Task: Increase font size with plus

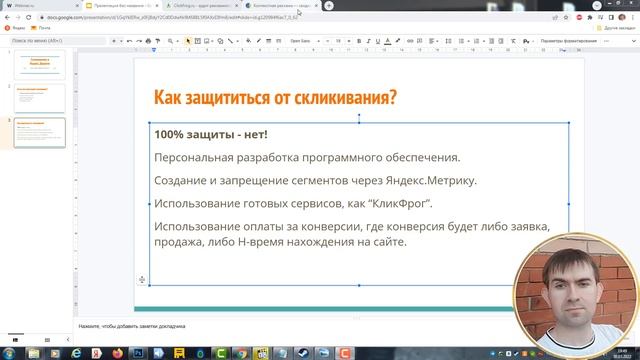Action: 349,41
